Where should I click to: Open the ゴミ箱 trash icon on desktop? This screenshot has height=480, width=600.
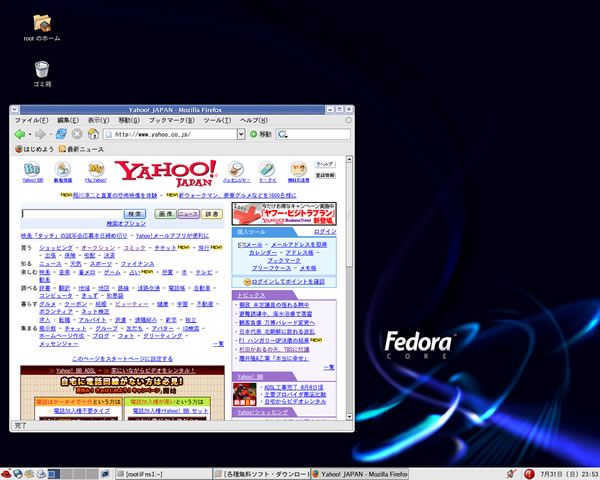coord(42,71)
